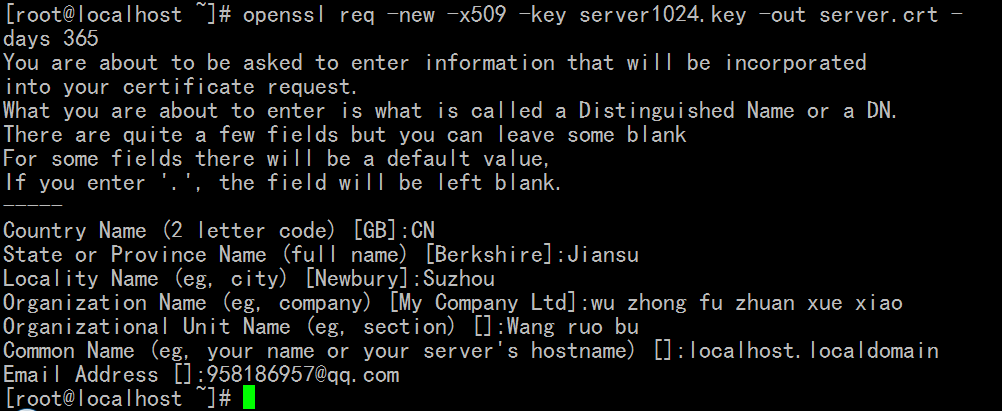Click the province value Jiansu
Image resolution: width=1002 pixels, height=411 pixels.
(603, 254)
